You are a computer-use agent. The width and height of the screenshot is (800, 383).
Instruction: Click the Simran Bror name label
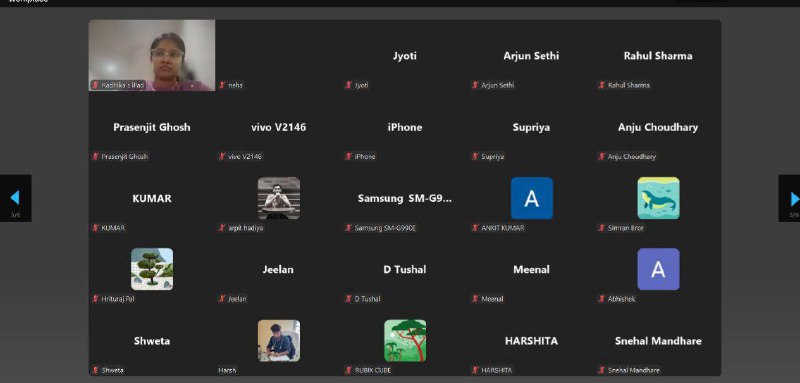click(626, 228)
